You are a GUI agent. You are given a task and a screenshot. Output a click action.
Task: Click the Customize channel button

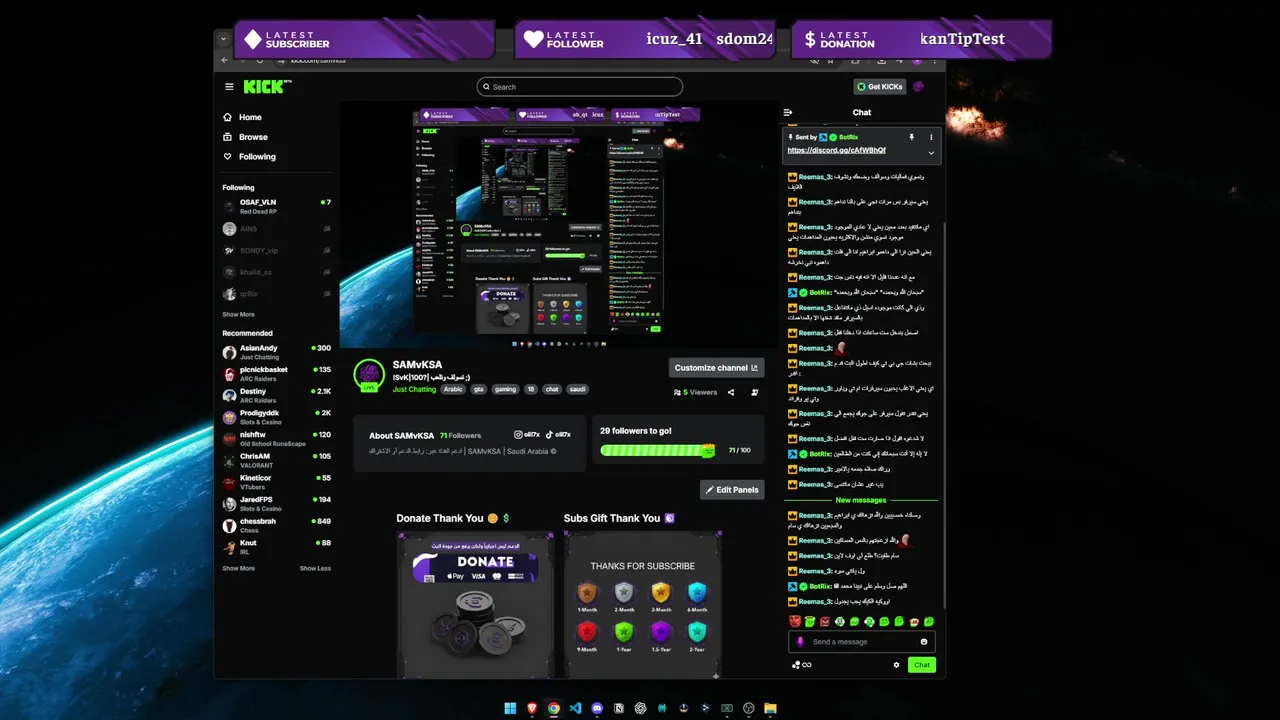(716, 367)
